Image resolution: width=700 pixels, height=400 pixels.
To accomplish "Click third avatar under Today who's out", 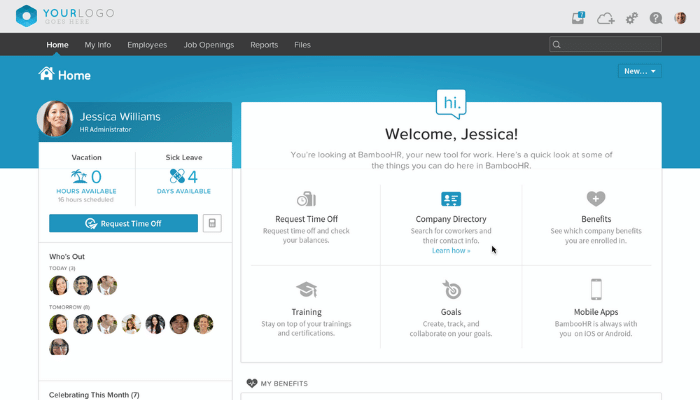I will point(107,285).
